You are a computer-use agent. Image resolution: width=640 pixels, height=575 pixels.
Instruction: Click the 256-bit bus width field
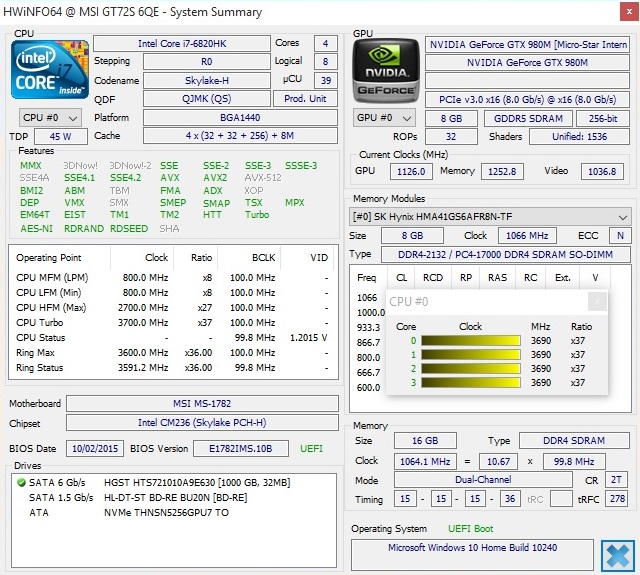point(603,118)
